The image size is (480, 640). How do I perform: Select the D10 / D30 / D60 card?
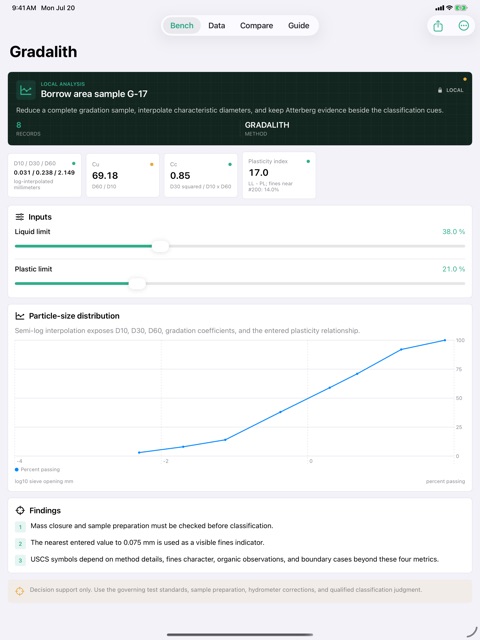click(x=44, y=176)
